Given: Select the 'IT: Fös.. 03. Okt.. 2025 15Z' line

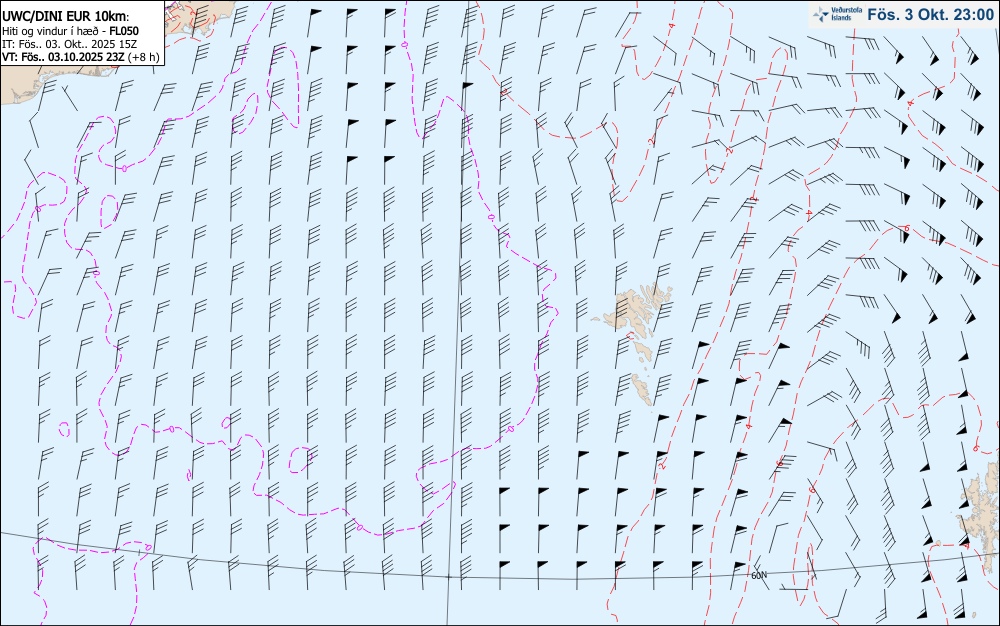Looking at the screenshot, I should pos(70,44).
